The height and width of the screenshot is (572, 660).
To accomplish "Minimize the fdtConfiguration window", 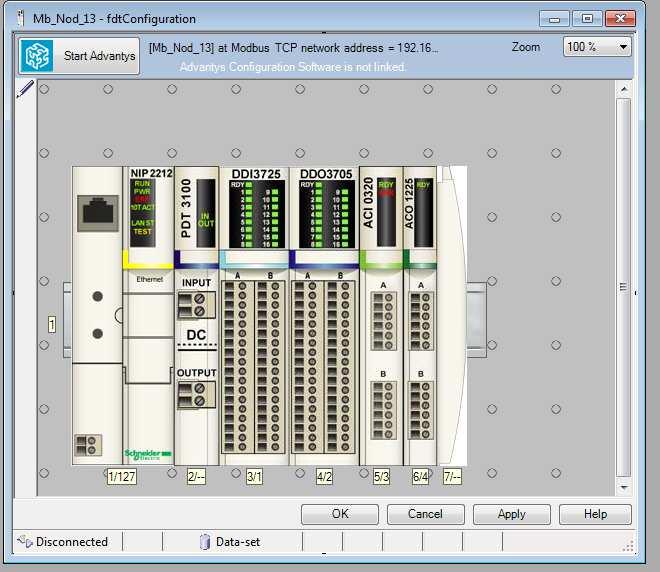I will [554, 19].
